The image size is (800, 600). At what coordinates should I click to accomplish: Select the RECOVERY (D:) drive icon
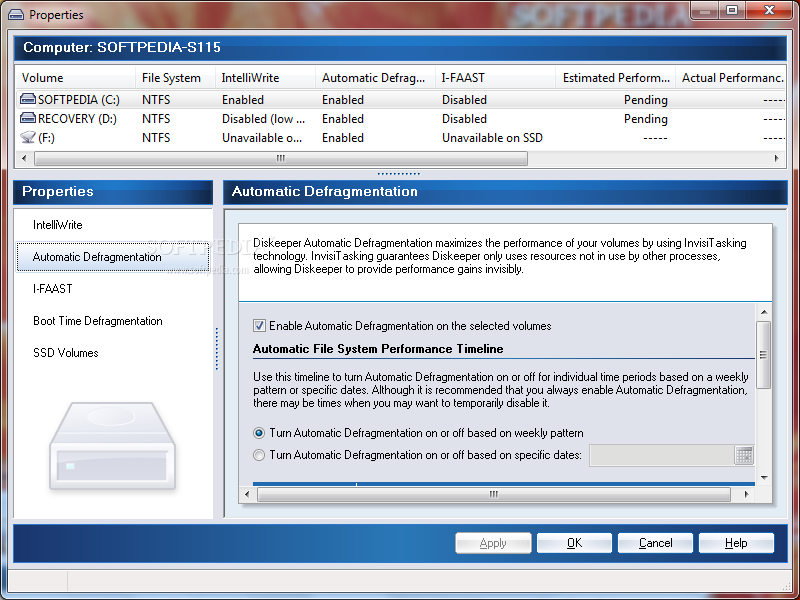pyautogui.click(x=28, y=118)
